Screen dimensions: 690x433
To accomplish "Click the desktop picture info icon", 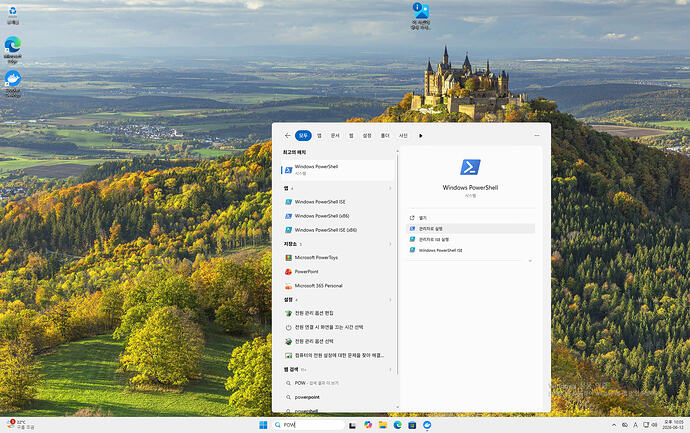I will click(421, 16).
